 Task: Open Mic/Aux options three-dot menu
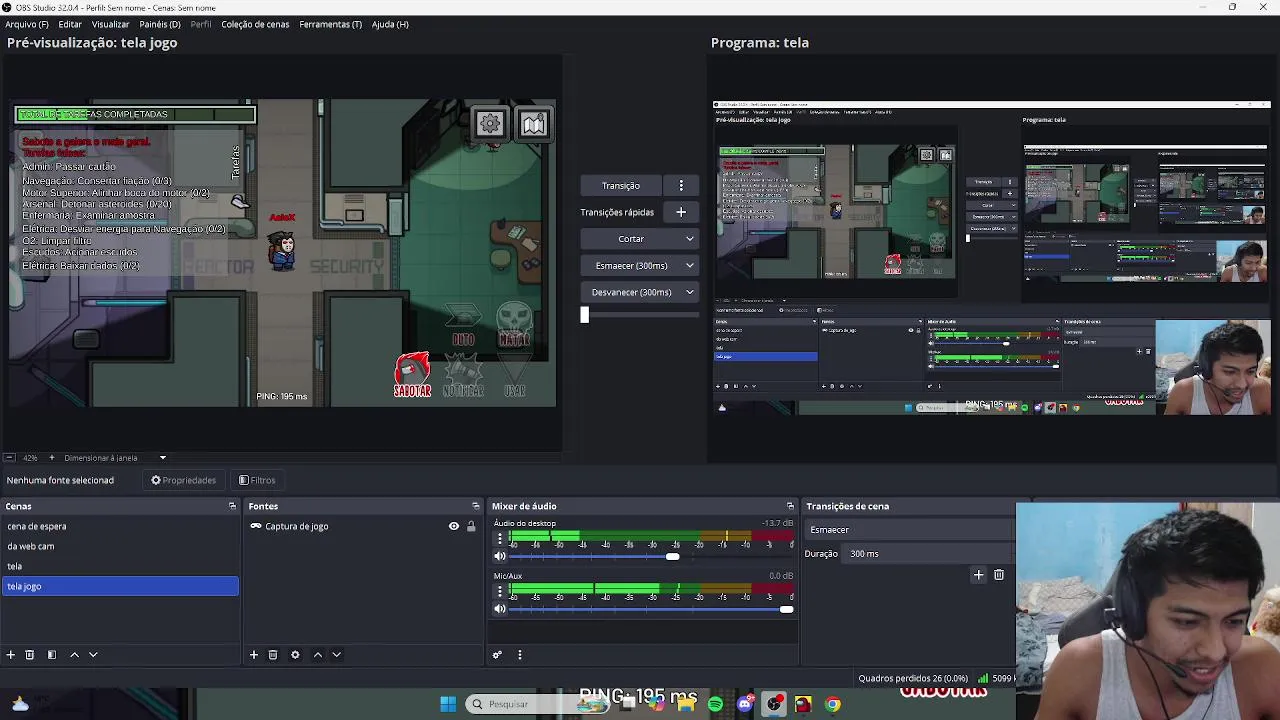[x=500, y=590]
